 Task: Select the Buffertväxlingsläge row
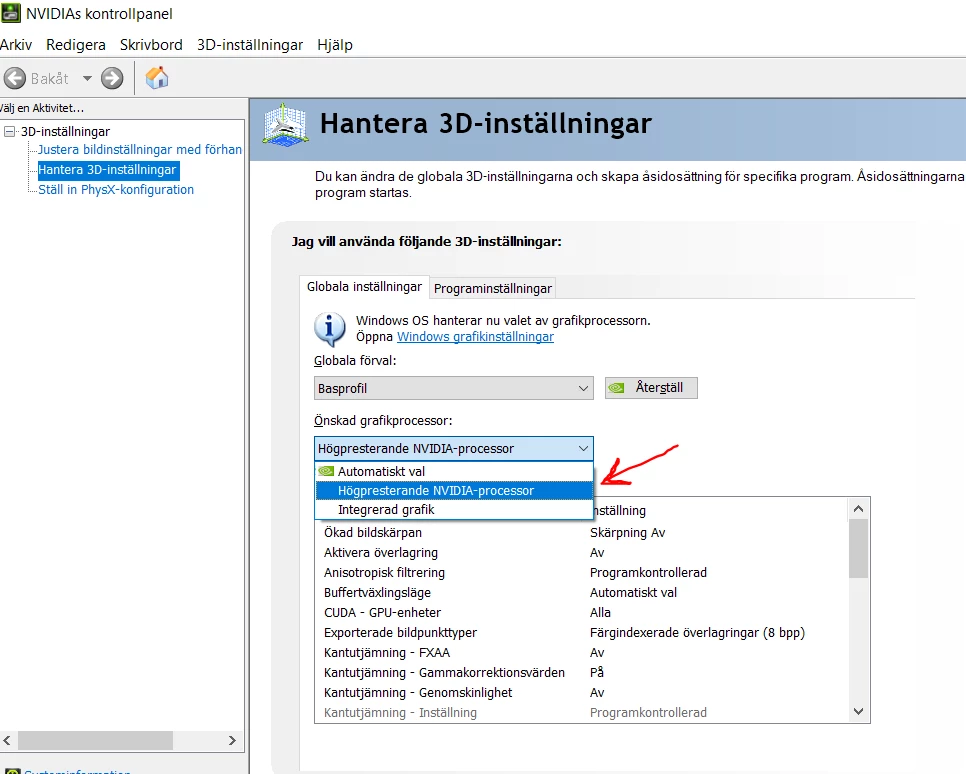coord(582,593)
